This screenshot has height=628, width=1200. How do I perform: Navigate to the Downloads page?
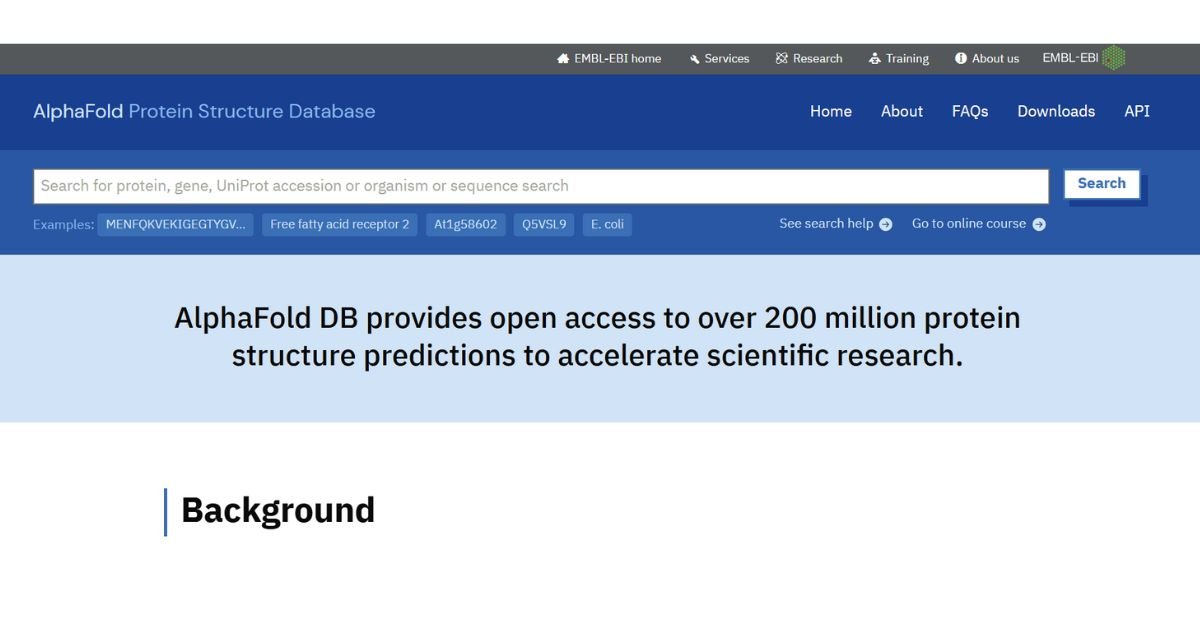pyautogui.click(x=1056, y=111)
